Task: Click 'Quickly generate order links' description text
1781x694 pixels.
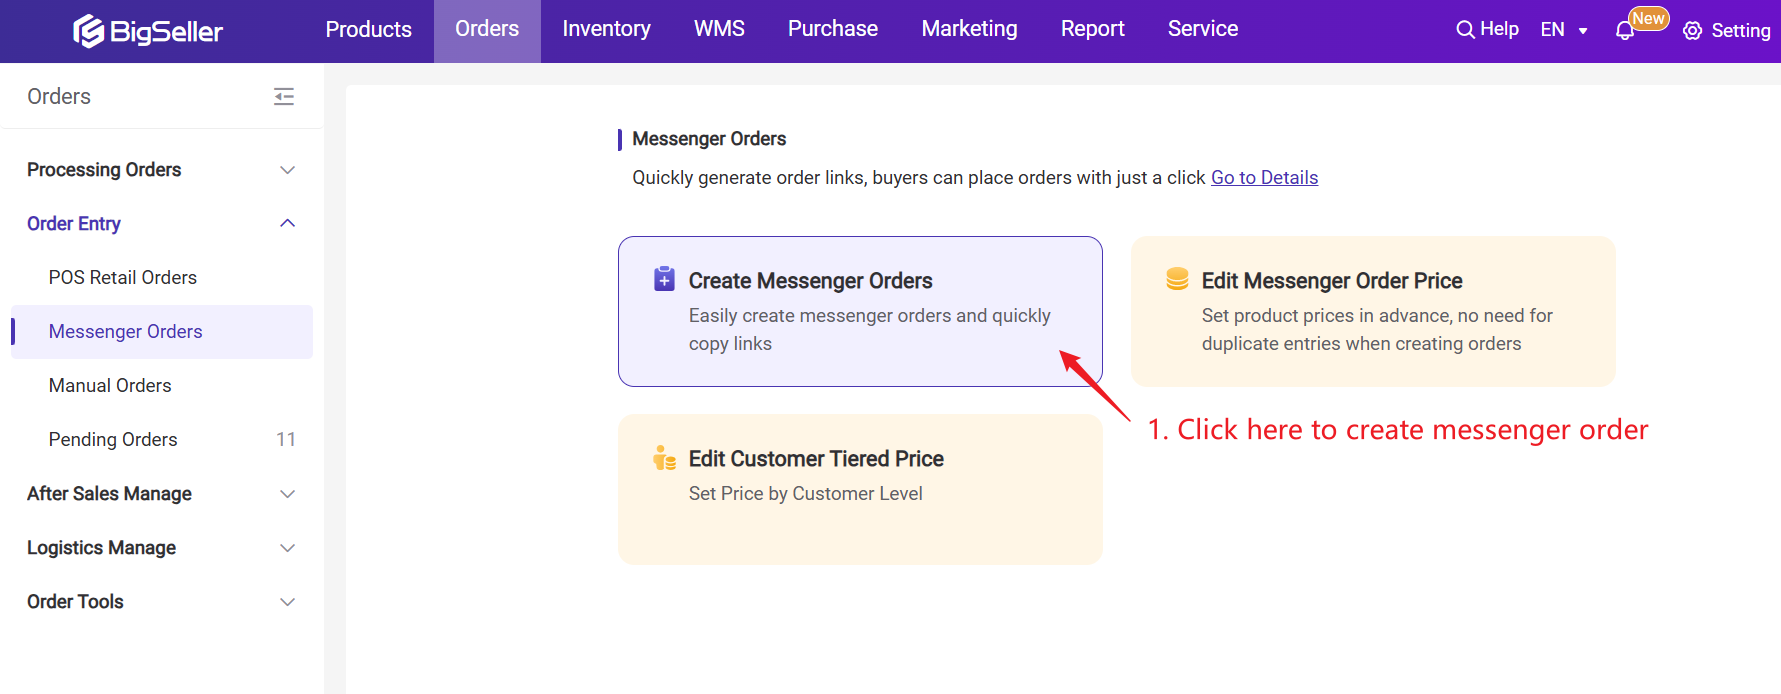Action: pos(919,177)
